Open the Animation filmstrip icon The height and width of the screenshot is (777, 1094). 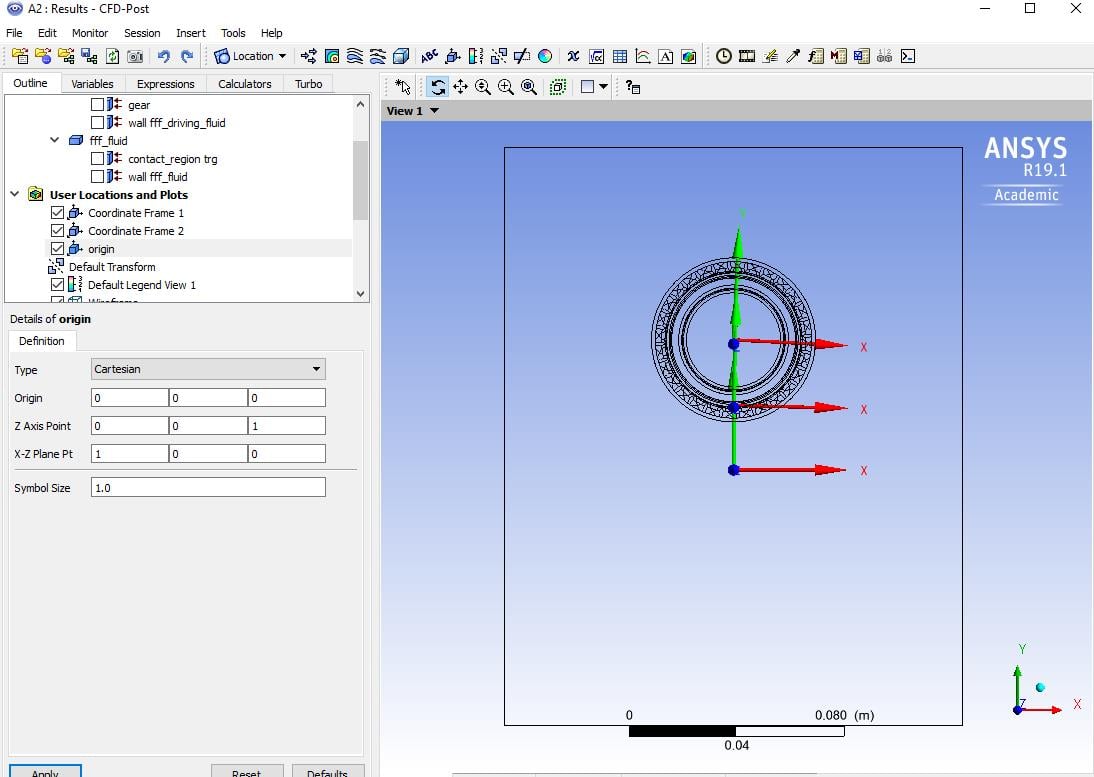point(747,56)
